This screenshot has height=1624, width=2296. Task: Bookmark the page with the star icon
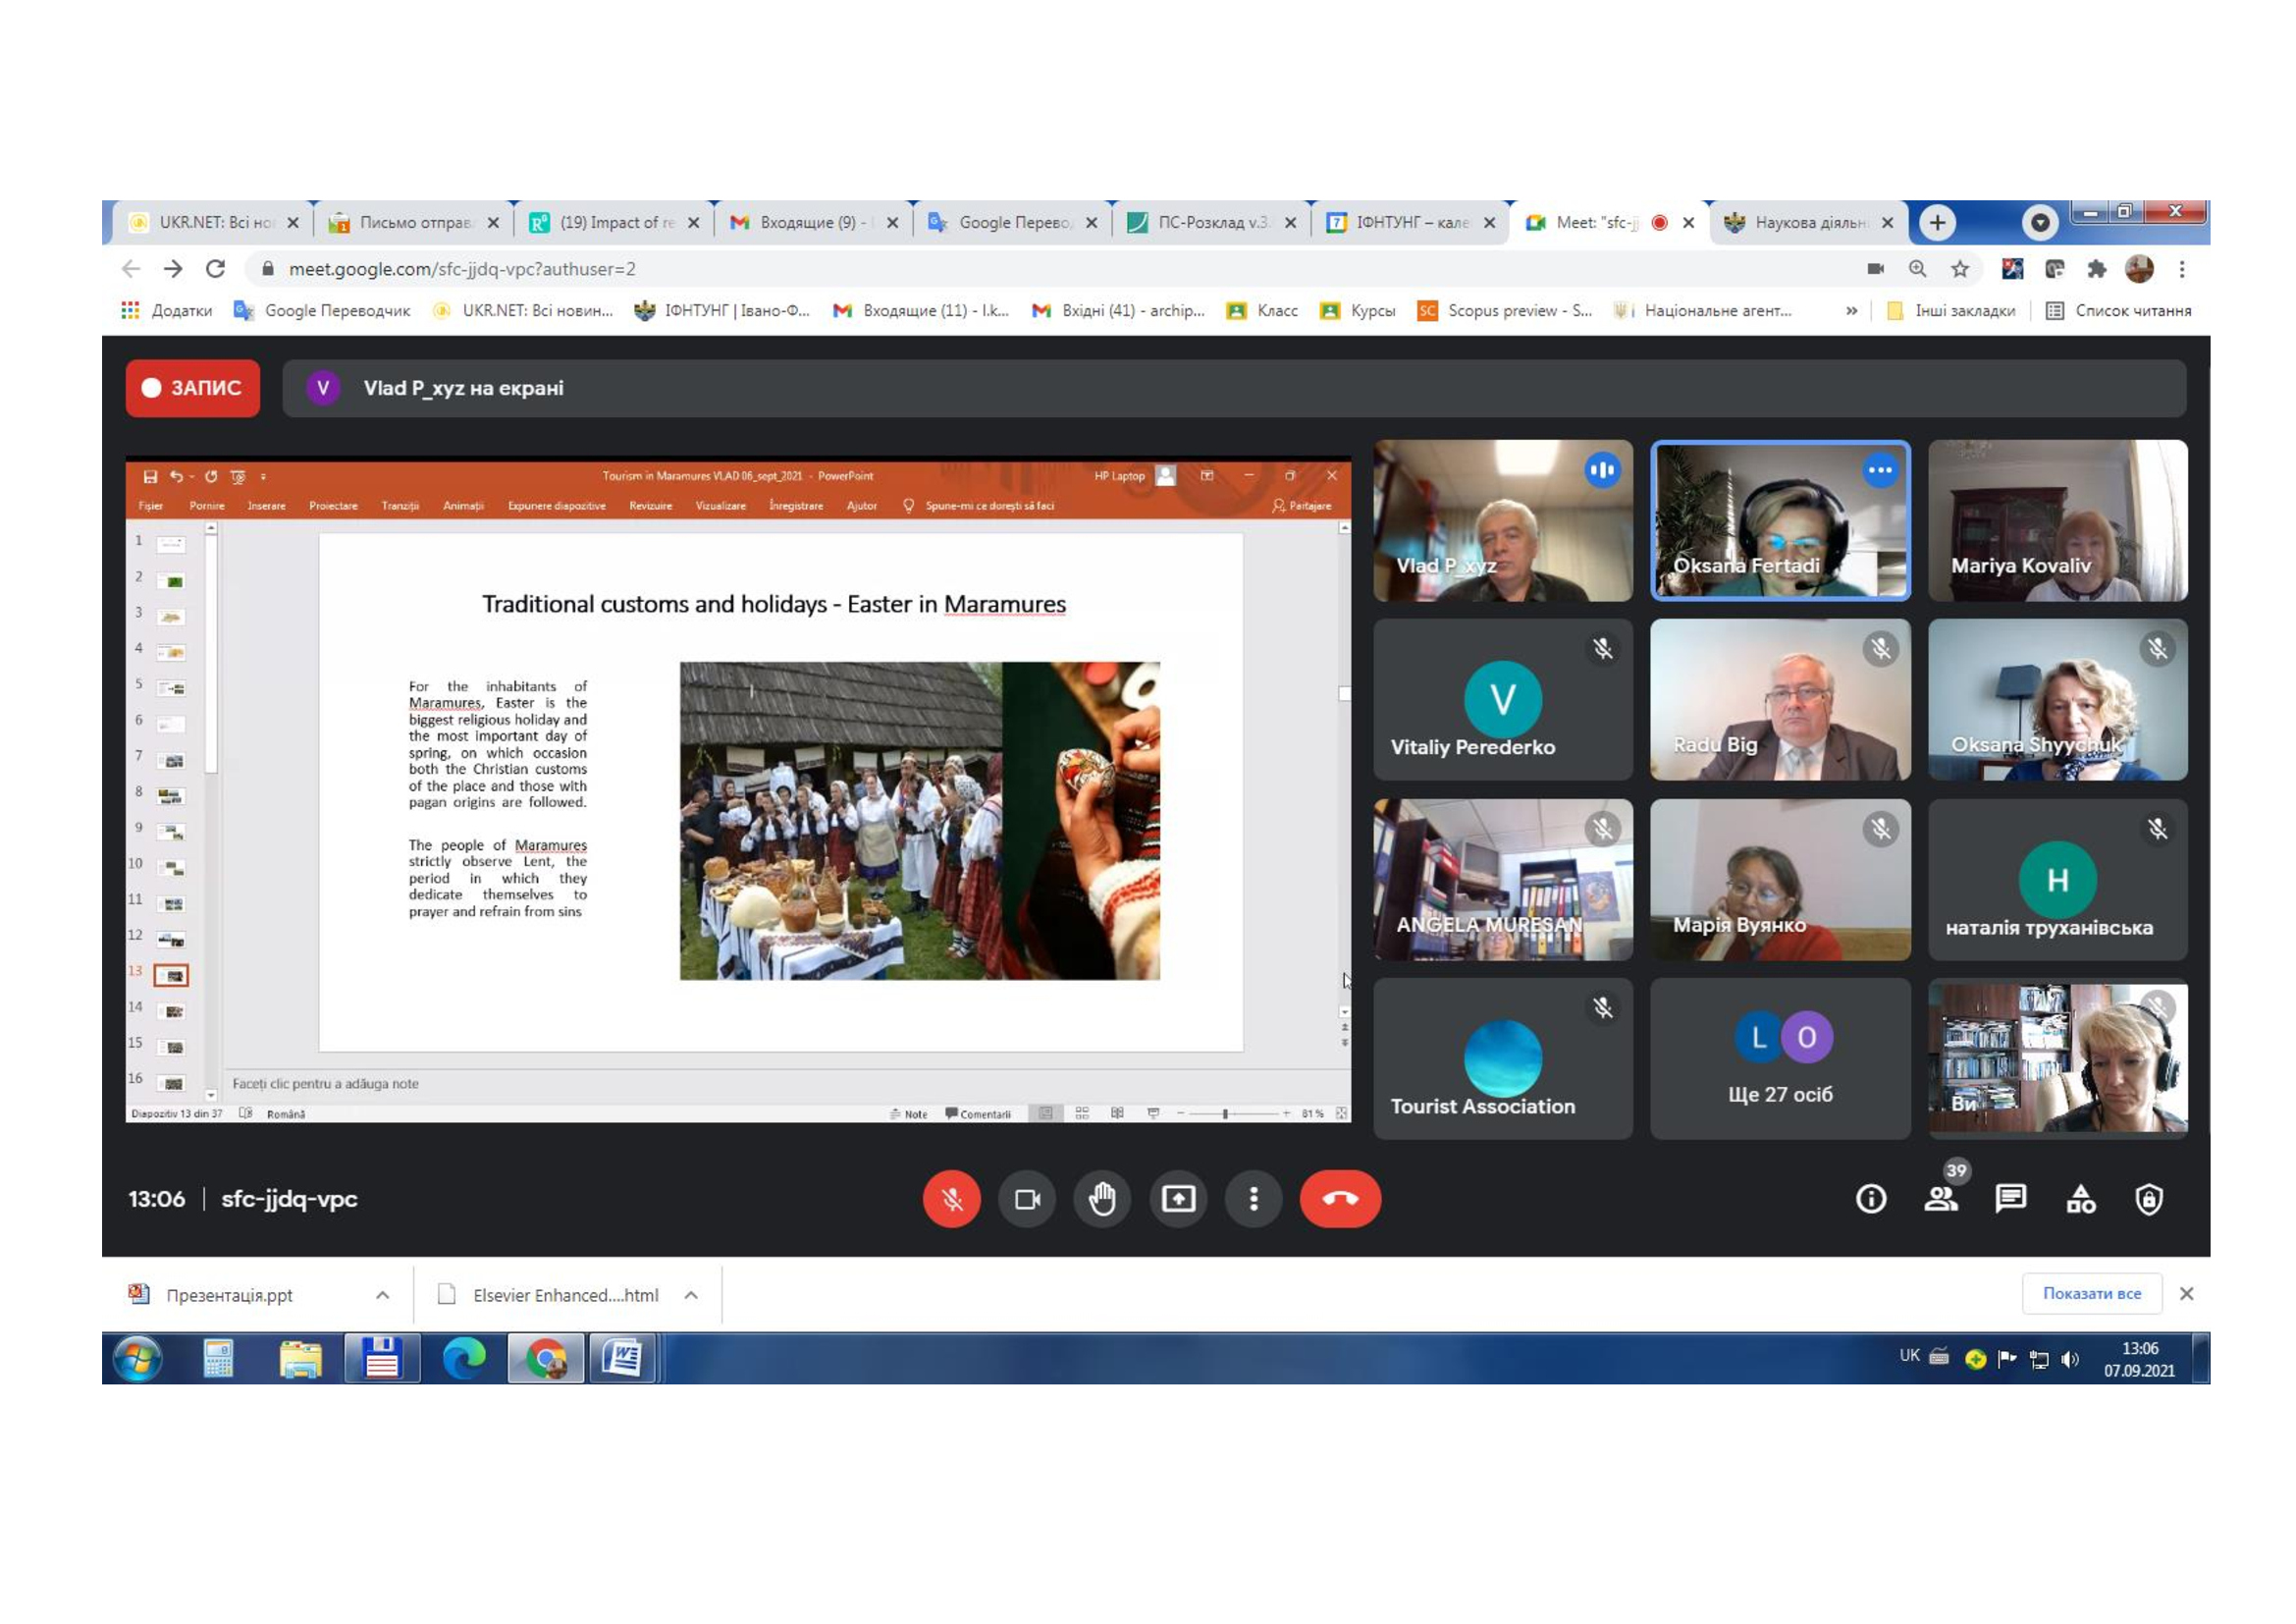coord(1960,269)
